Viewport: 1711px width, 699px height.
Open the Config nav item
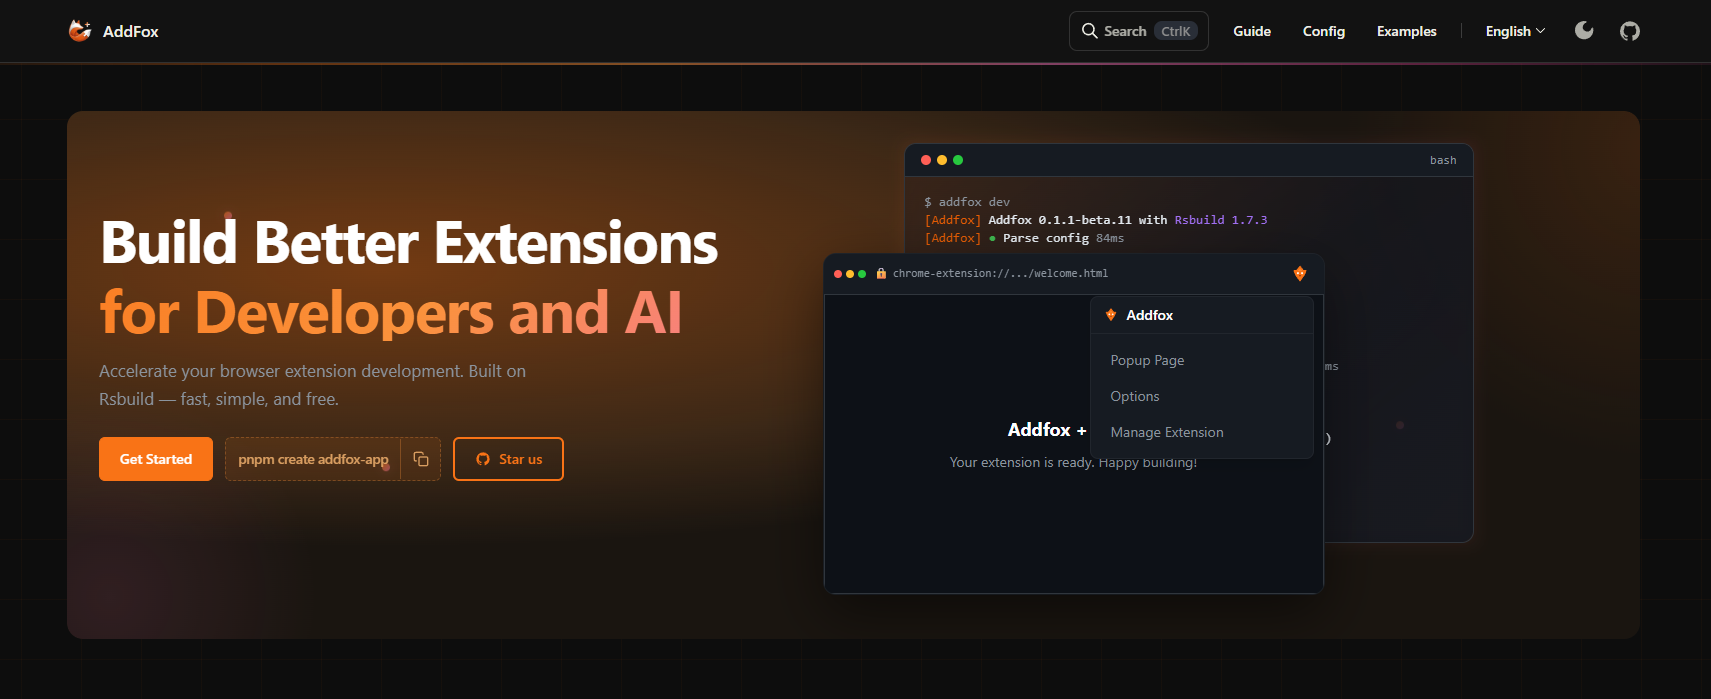1323,31
